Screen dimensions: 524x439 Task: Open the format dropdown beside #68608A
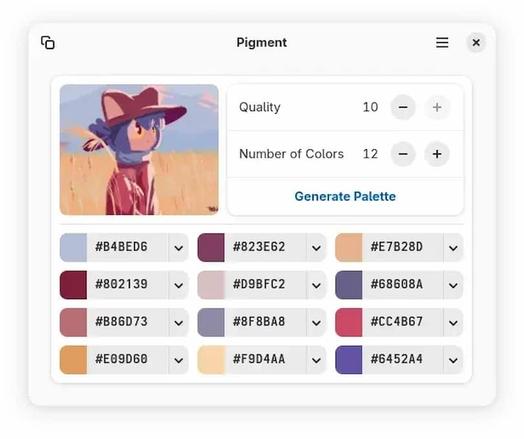click(453, 285)
